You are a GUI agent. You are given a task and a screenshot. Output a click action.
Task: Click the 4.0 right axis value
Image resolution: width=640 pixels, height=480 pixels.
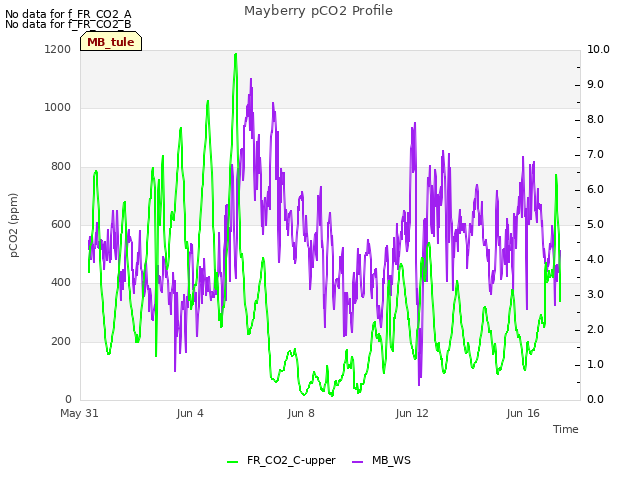596,260
